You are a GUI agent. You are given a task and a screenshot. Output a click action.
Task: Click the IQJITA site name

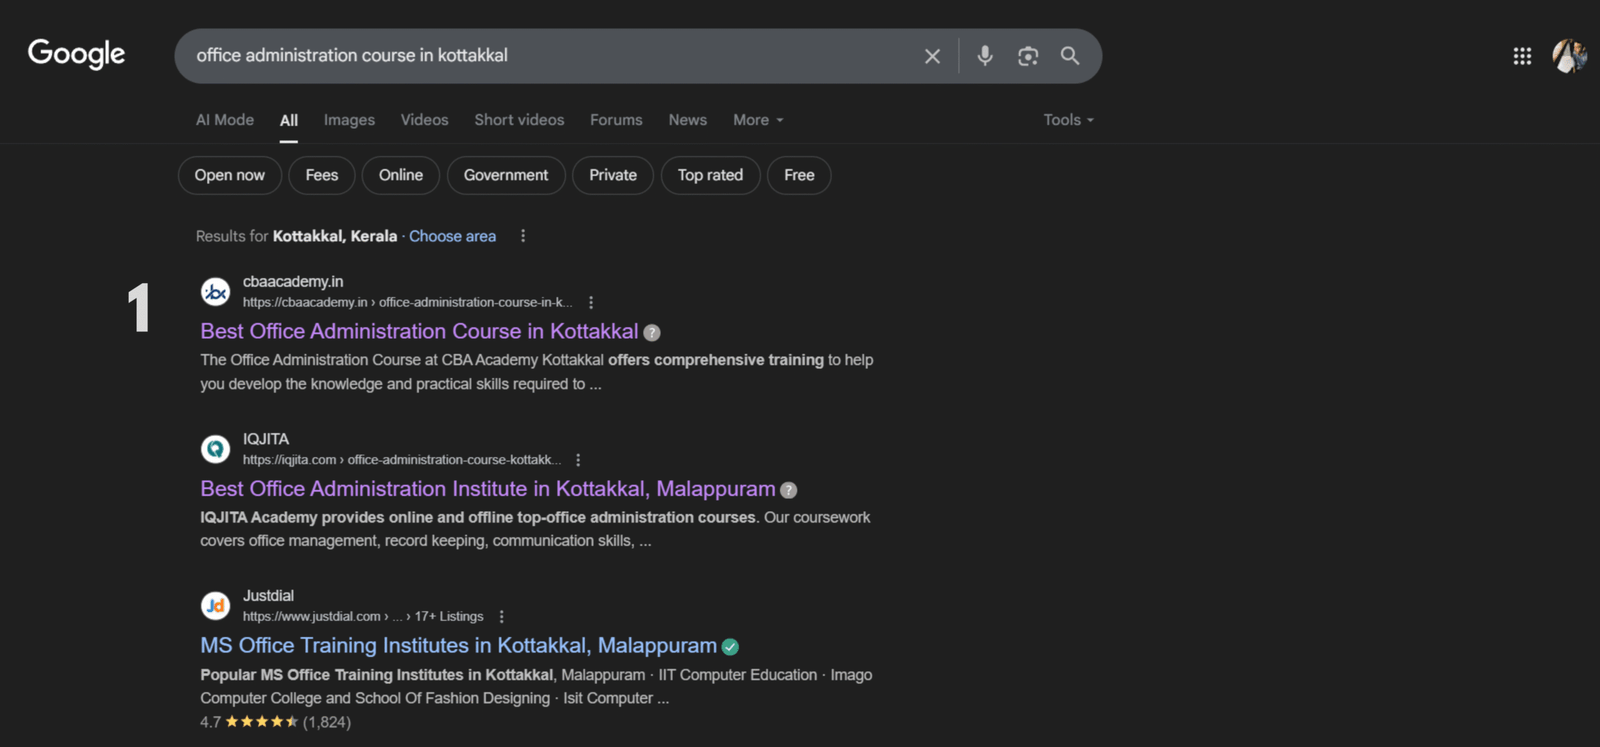point(266,439)
